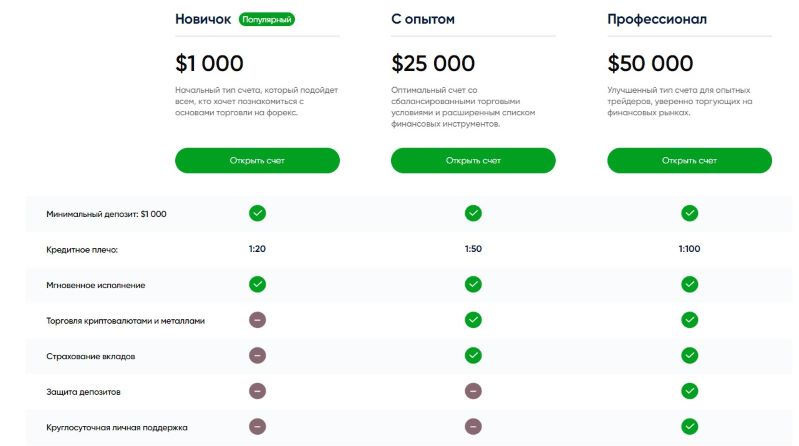Open account for С опытом plan
Image resolution: width=799 pixels, height=446 pixels.
pyautogui.click(x=473, y=160)
